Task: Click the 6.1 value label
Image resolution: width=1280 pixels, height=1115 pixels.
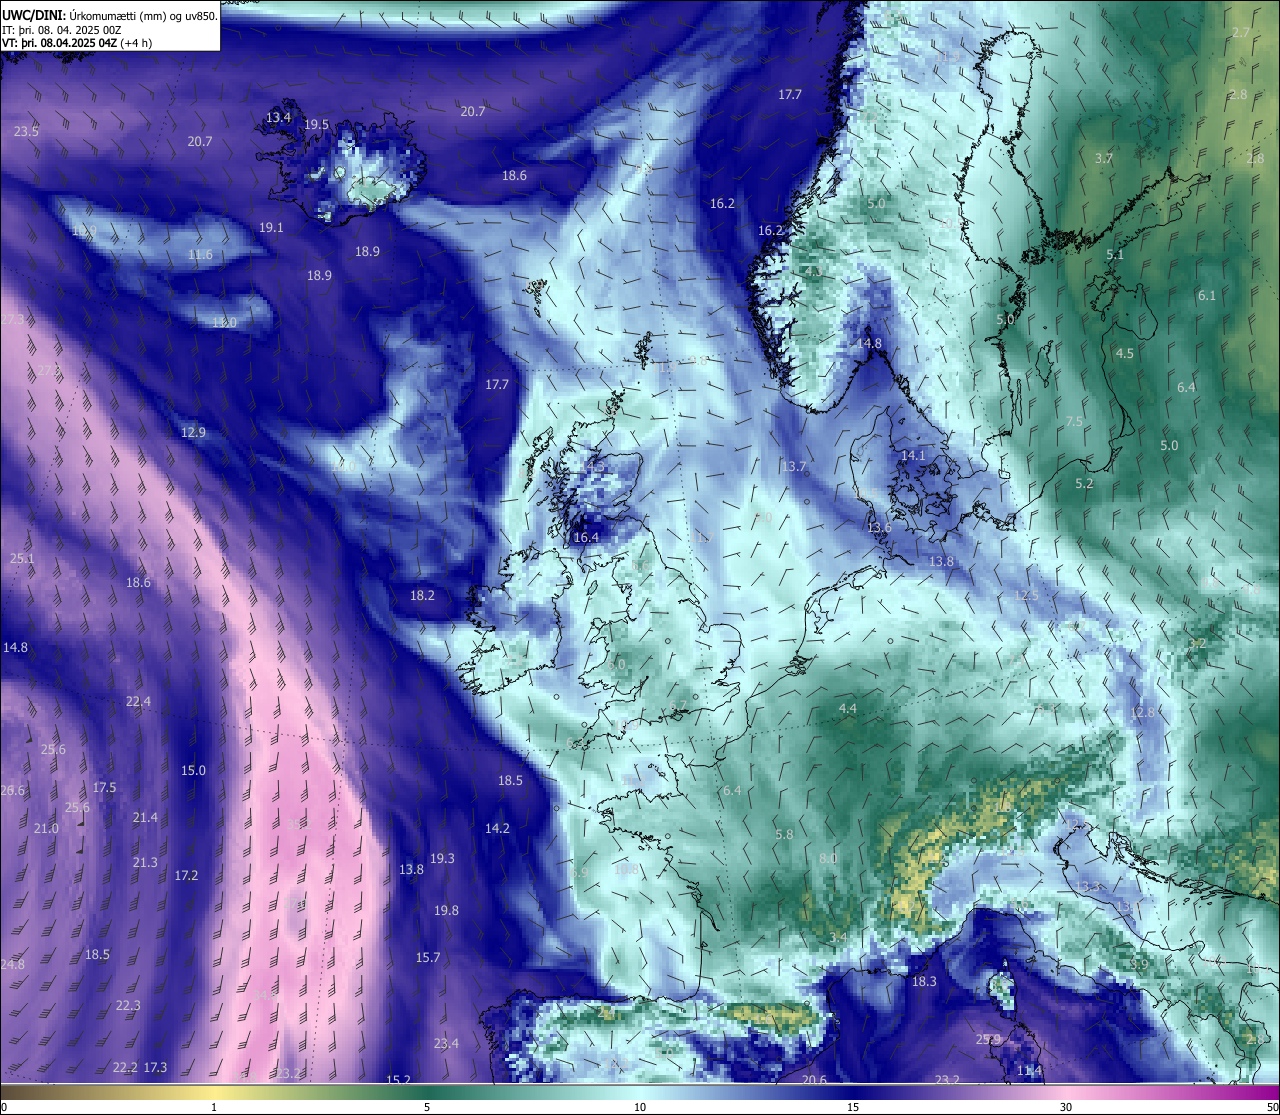Action: click(1207, 295)
